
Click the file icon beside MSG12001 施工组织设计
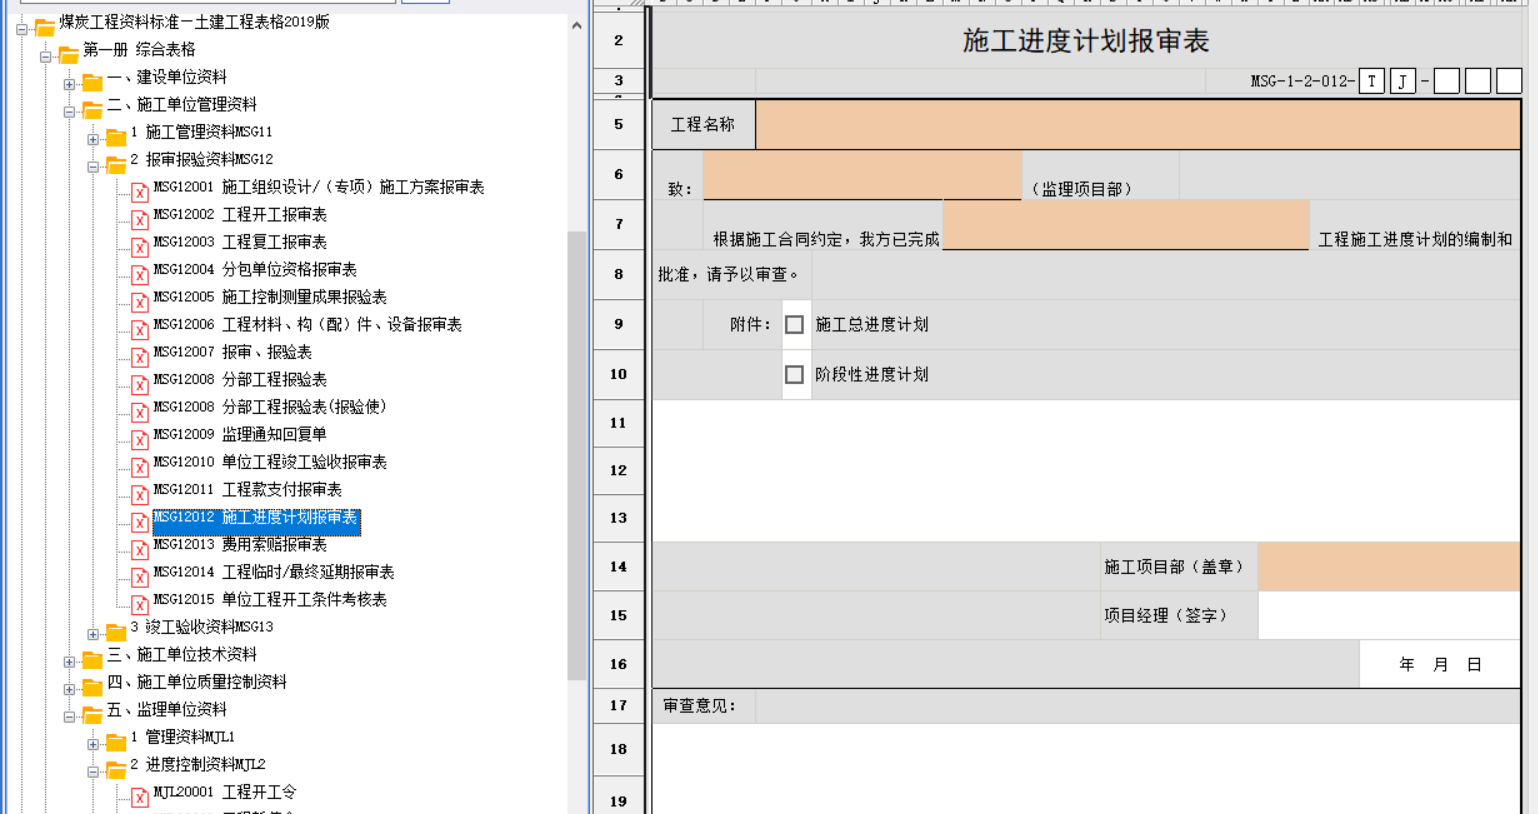[x=140, y=191]
